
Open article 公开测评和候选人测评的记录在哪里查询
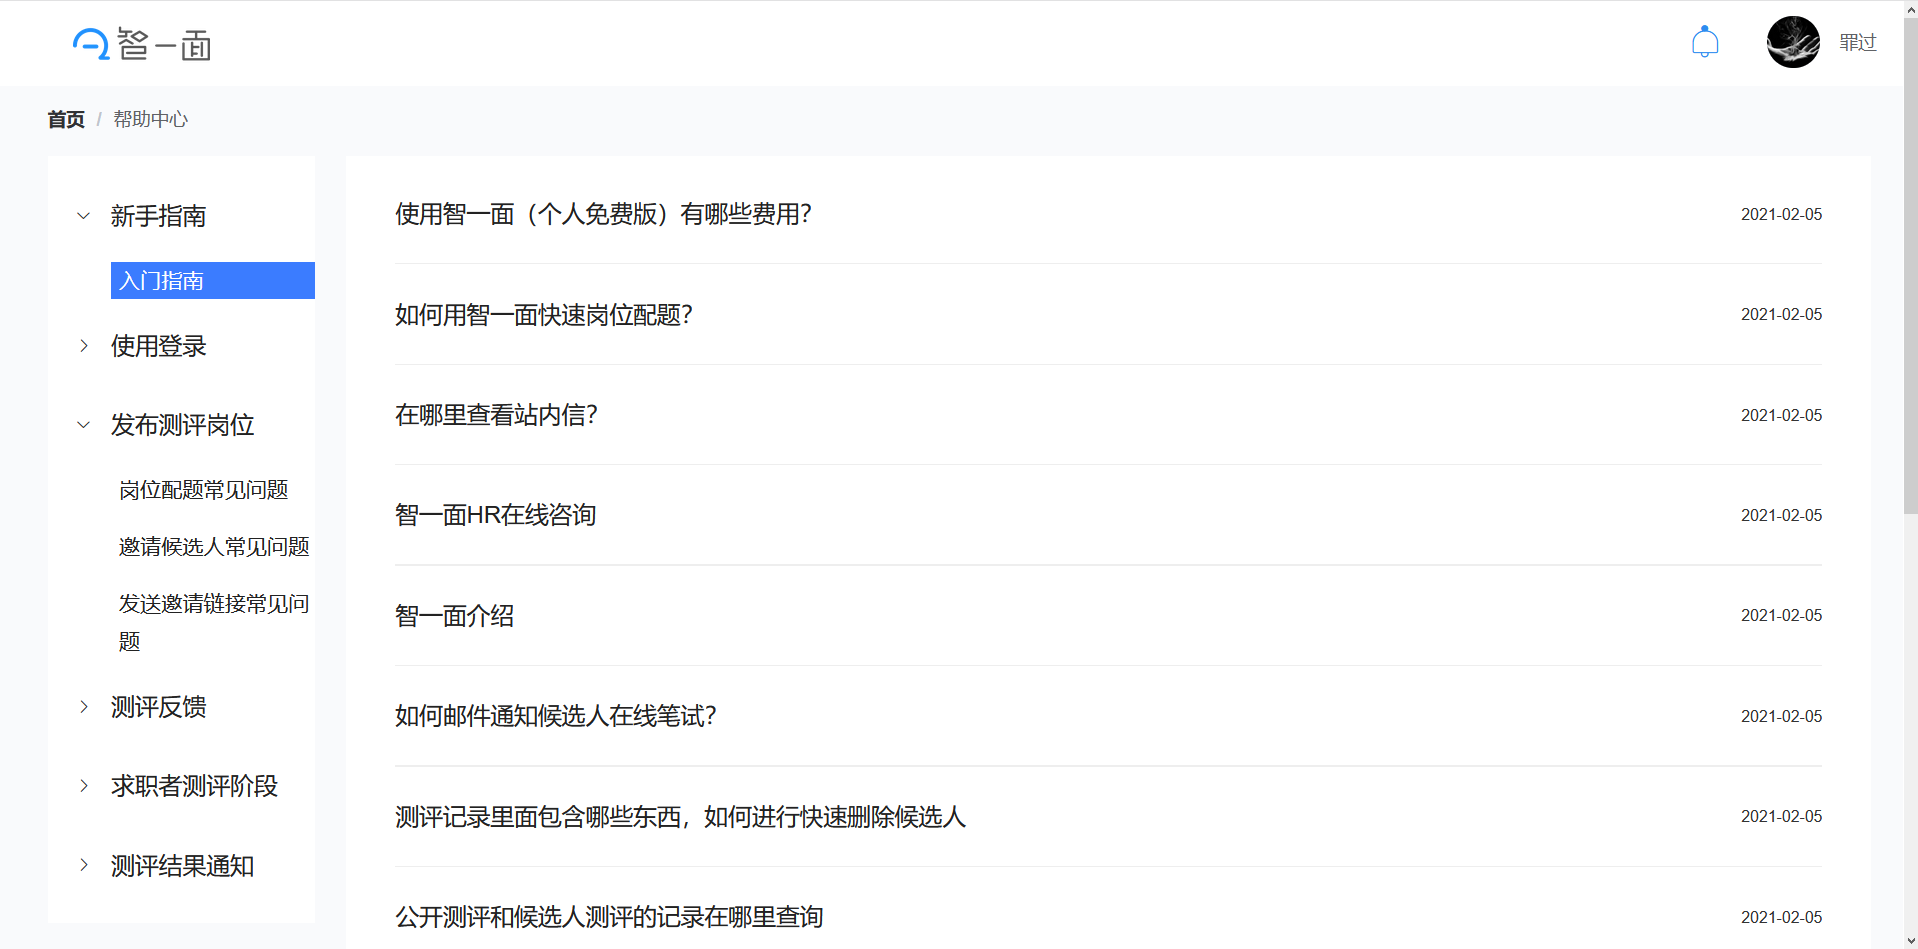click(x=609, y=917)
